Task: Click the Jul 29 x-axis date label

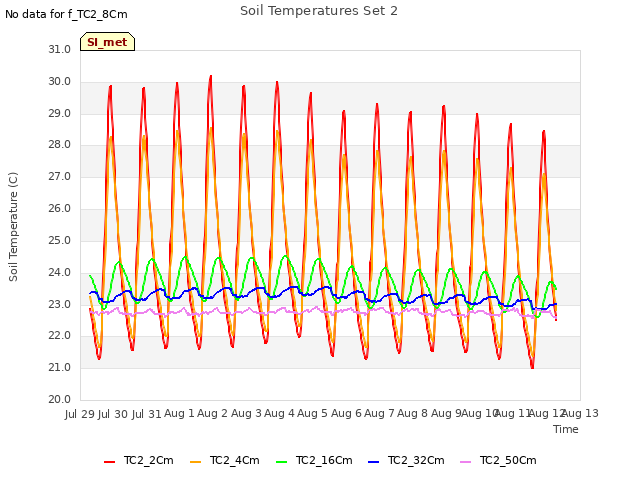Action: [x=80, y=414]
